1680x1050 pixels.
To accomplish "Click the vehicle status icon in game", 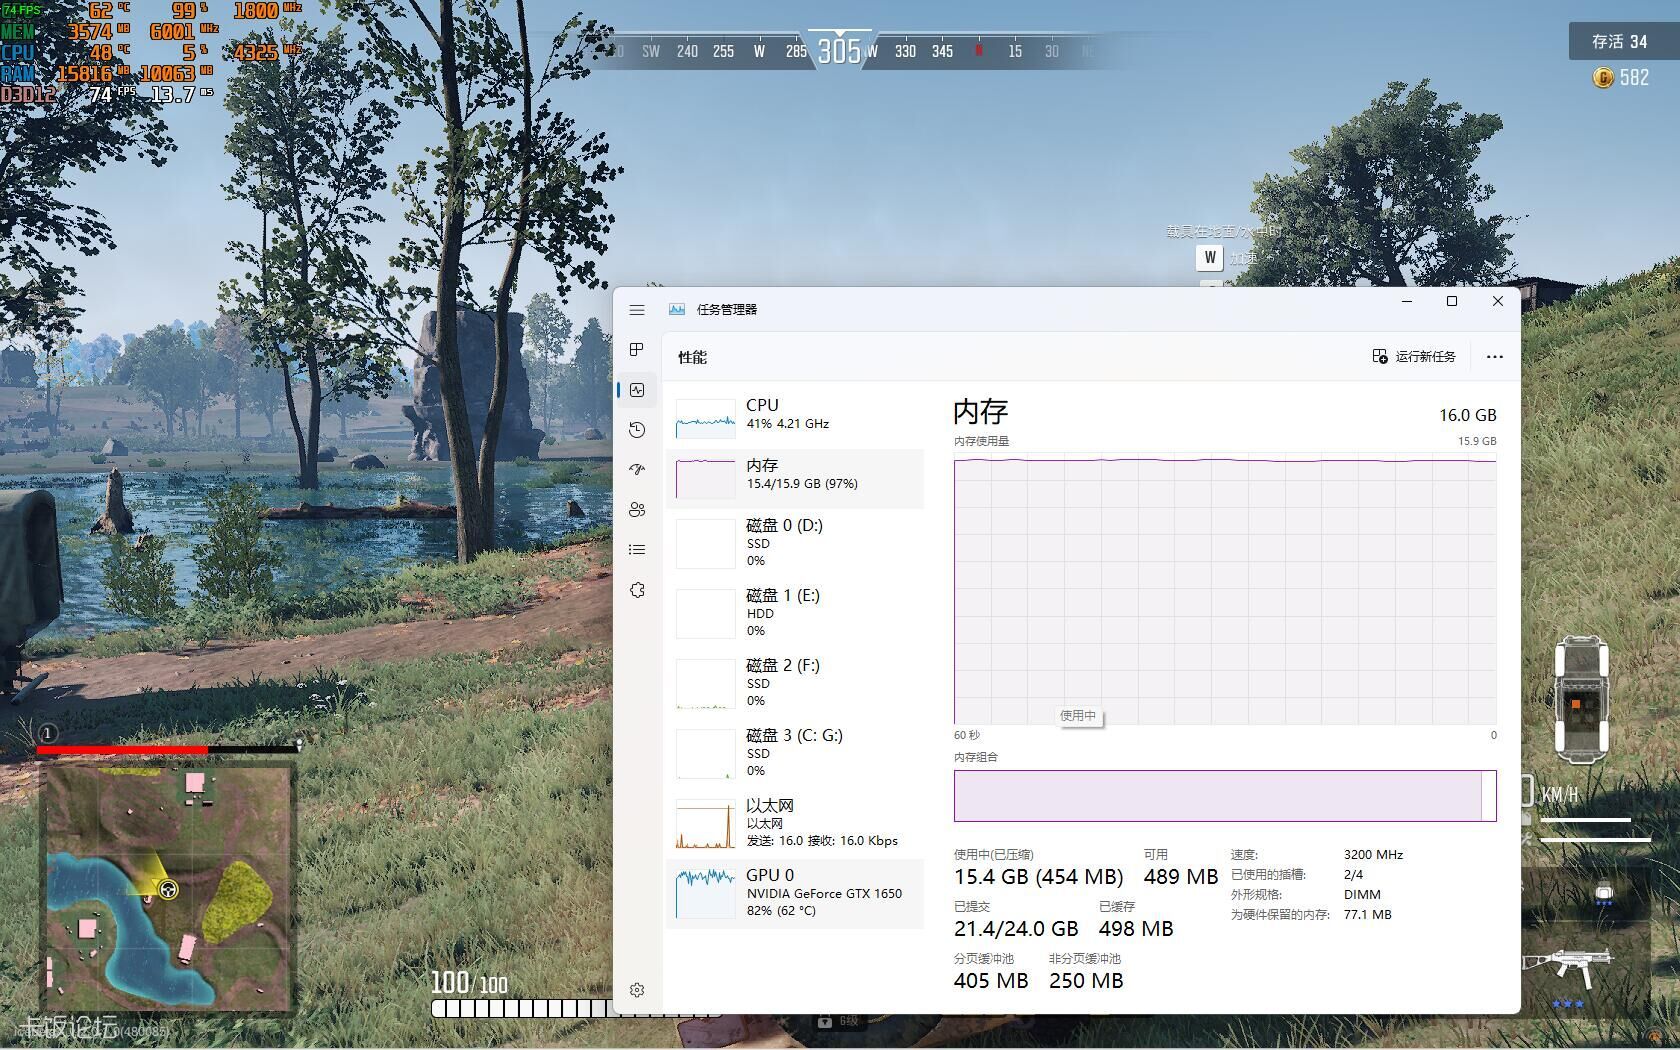I will pyautogui.click(x=1581, y=700).
